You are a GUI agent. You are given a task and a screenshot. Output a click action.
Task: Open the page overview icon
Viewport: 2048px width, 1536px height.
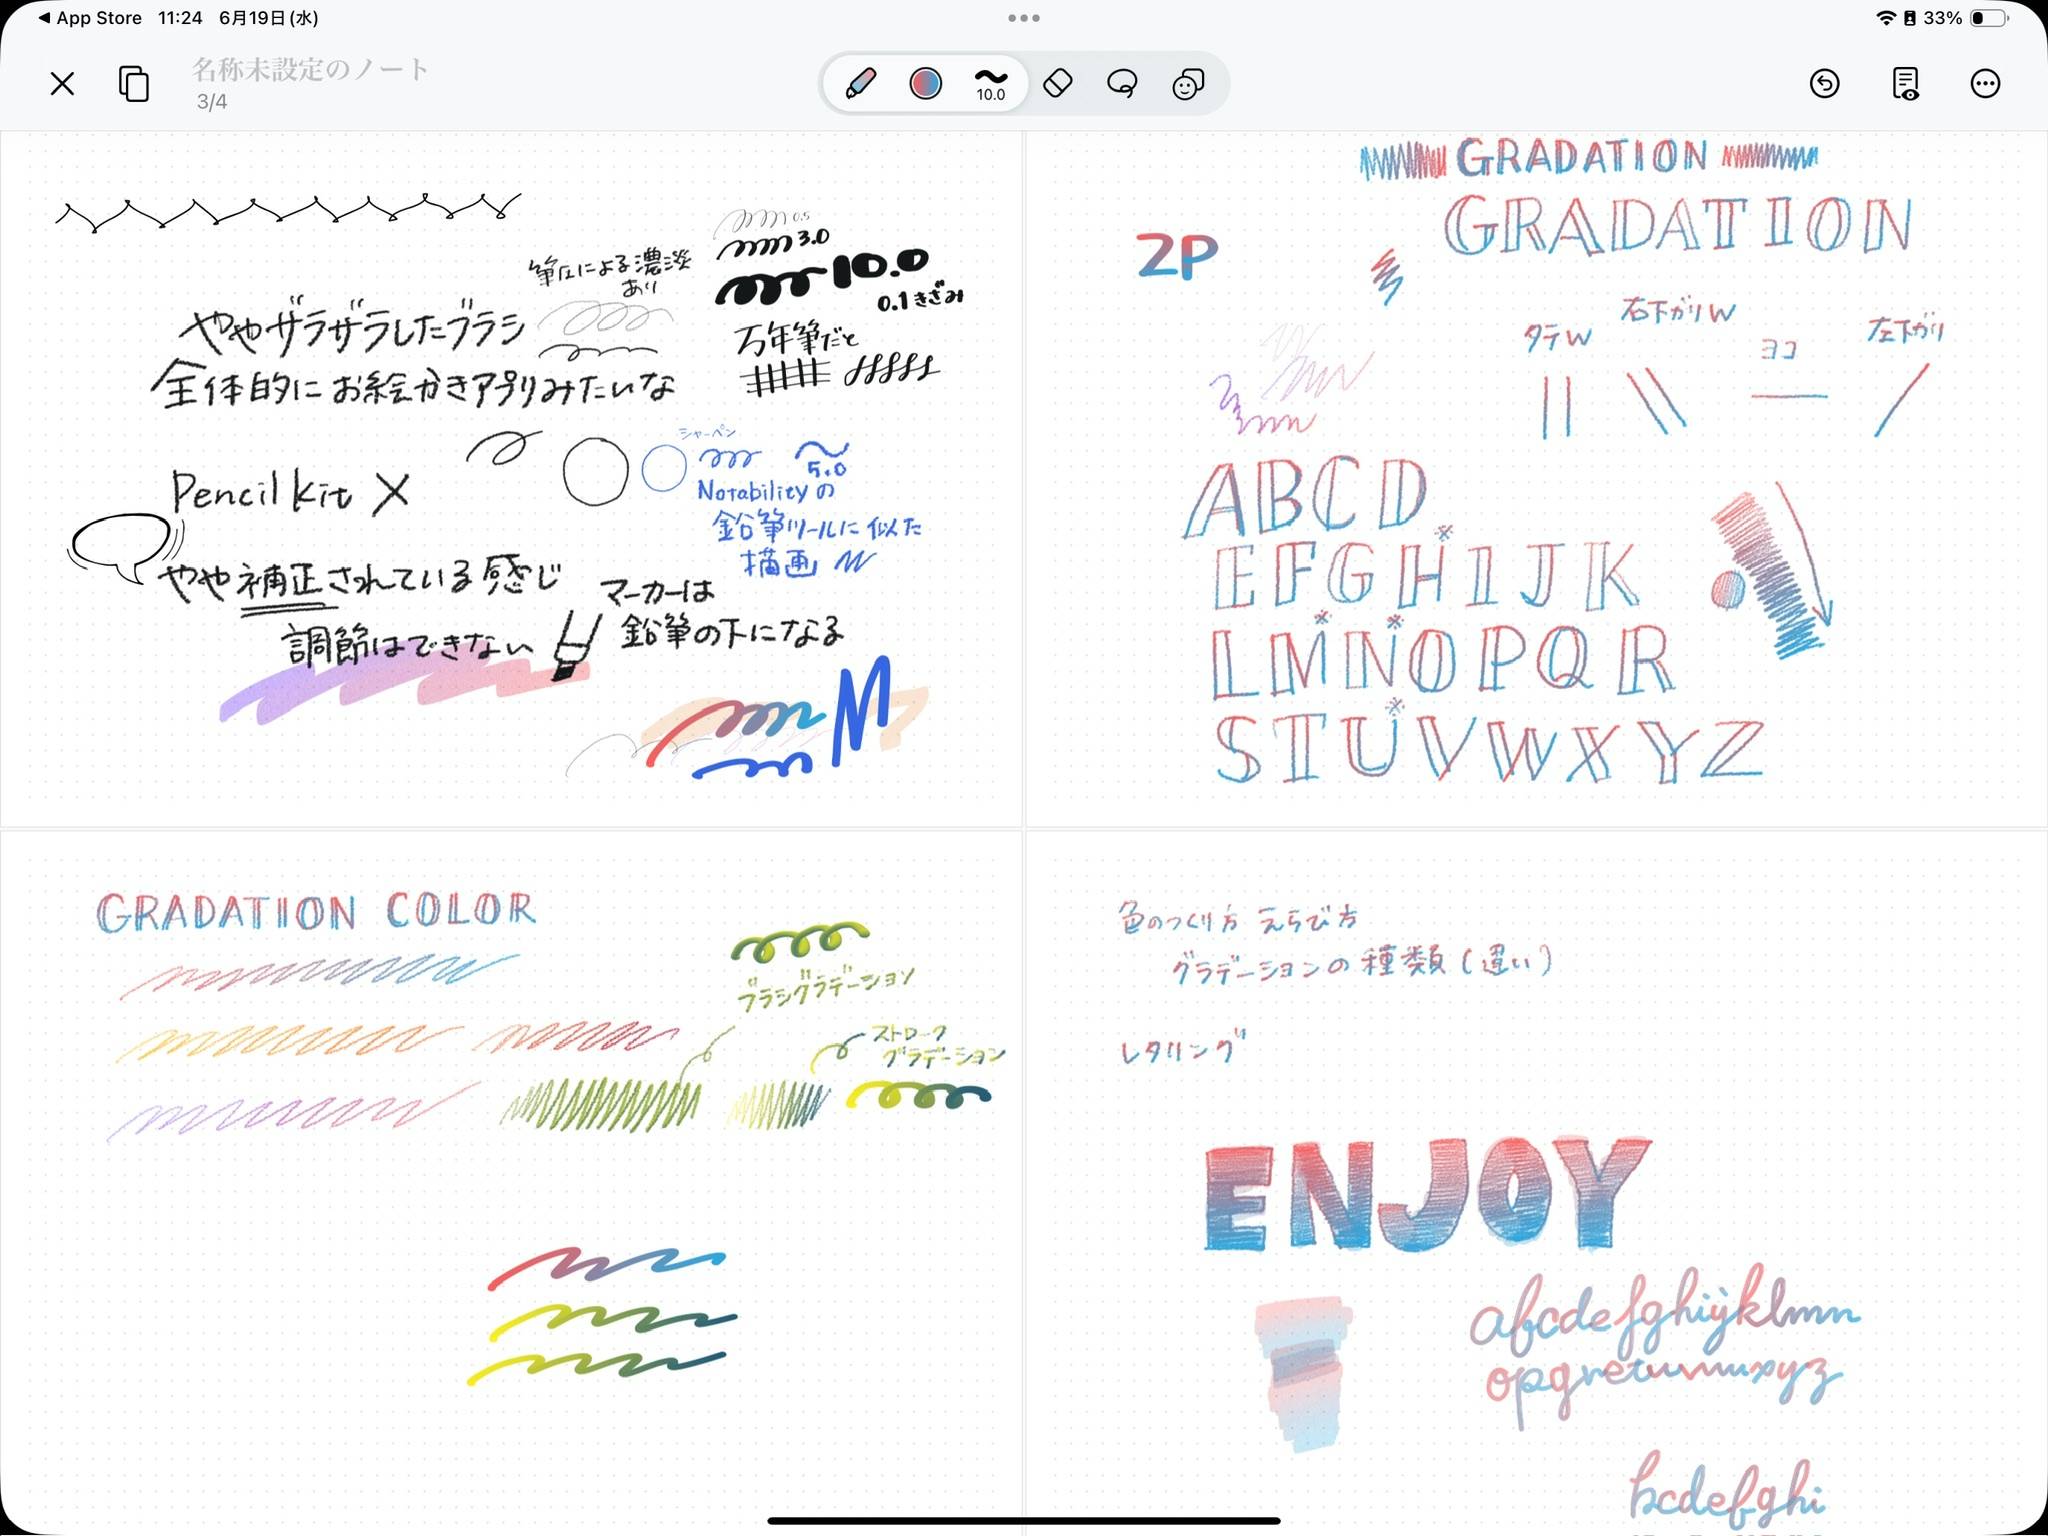click(x=134, y=83)
